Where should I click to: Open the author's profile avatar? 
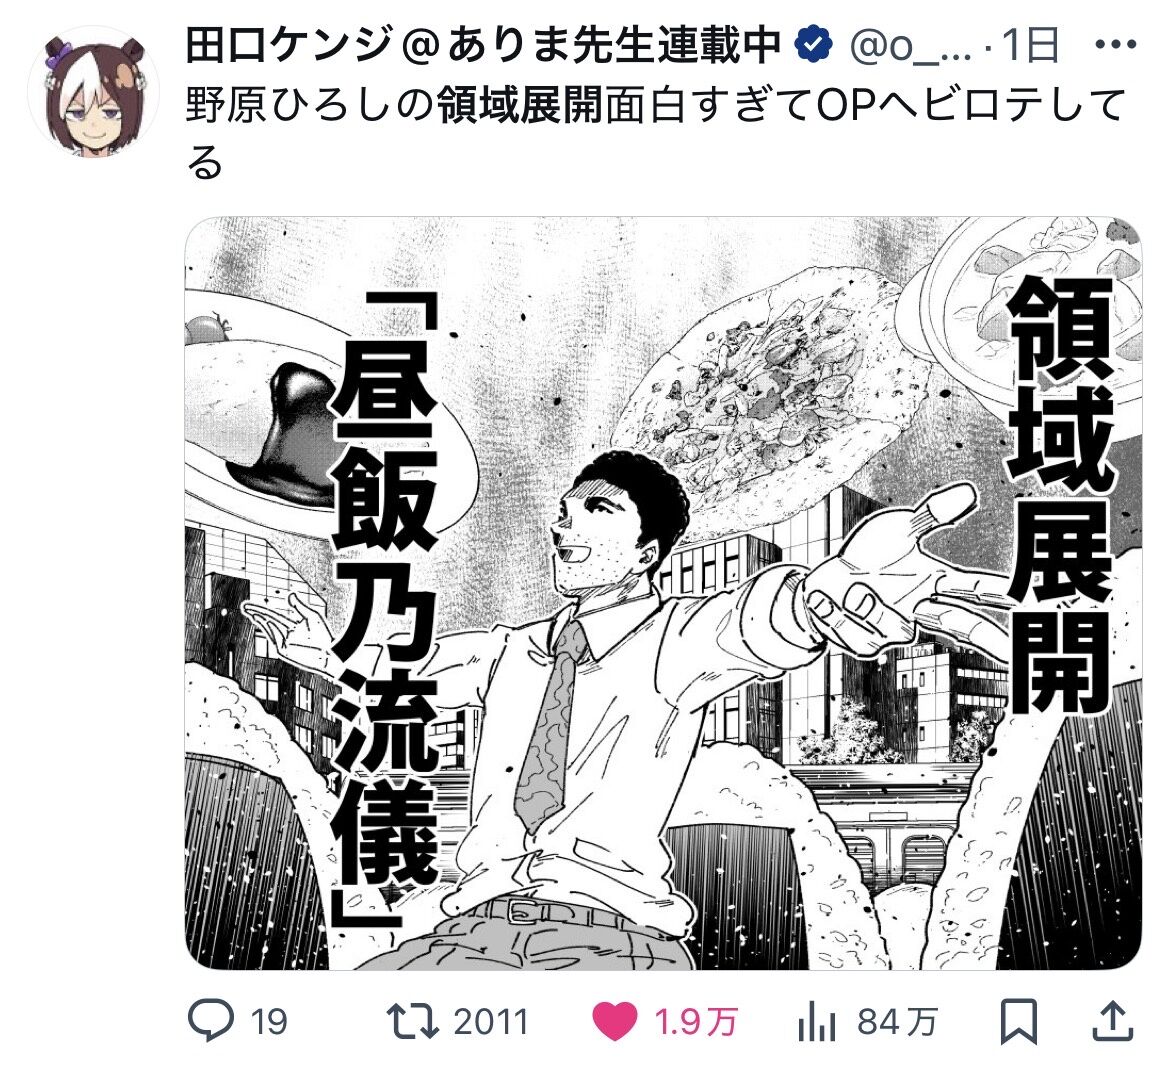point(93,92)
